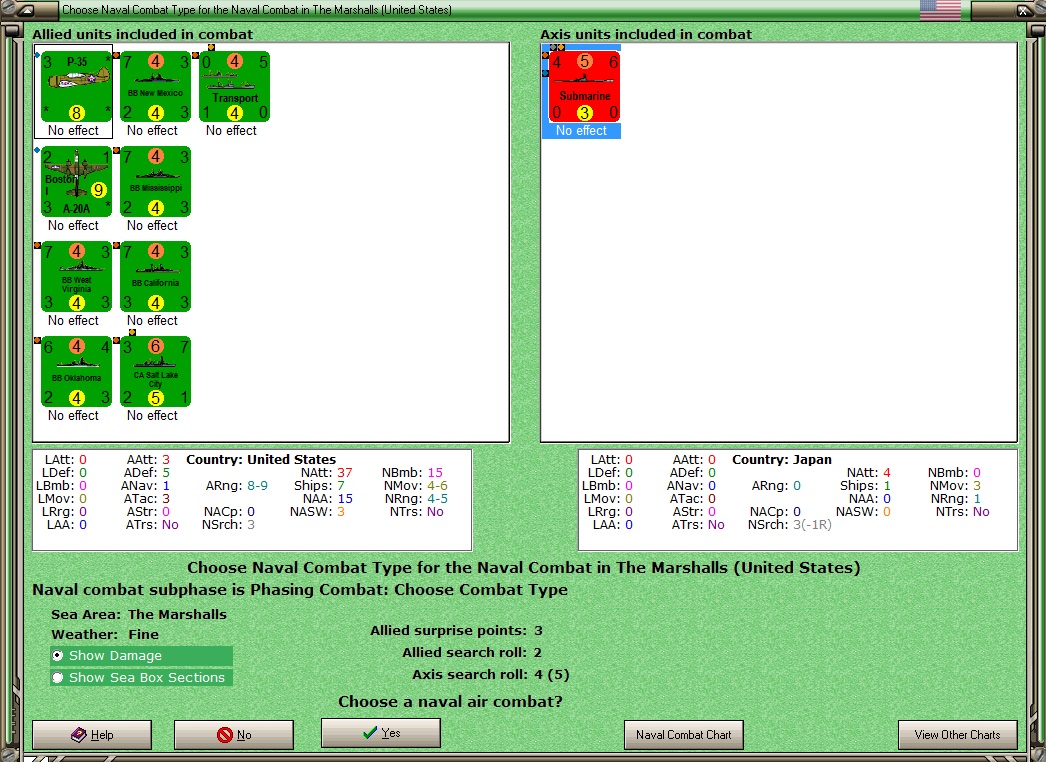
Task: Click US ARng value 8-9
Action: click(x=257, y=486)
